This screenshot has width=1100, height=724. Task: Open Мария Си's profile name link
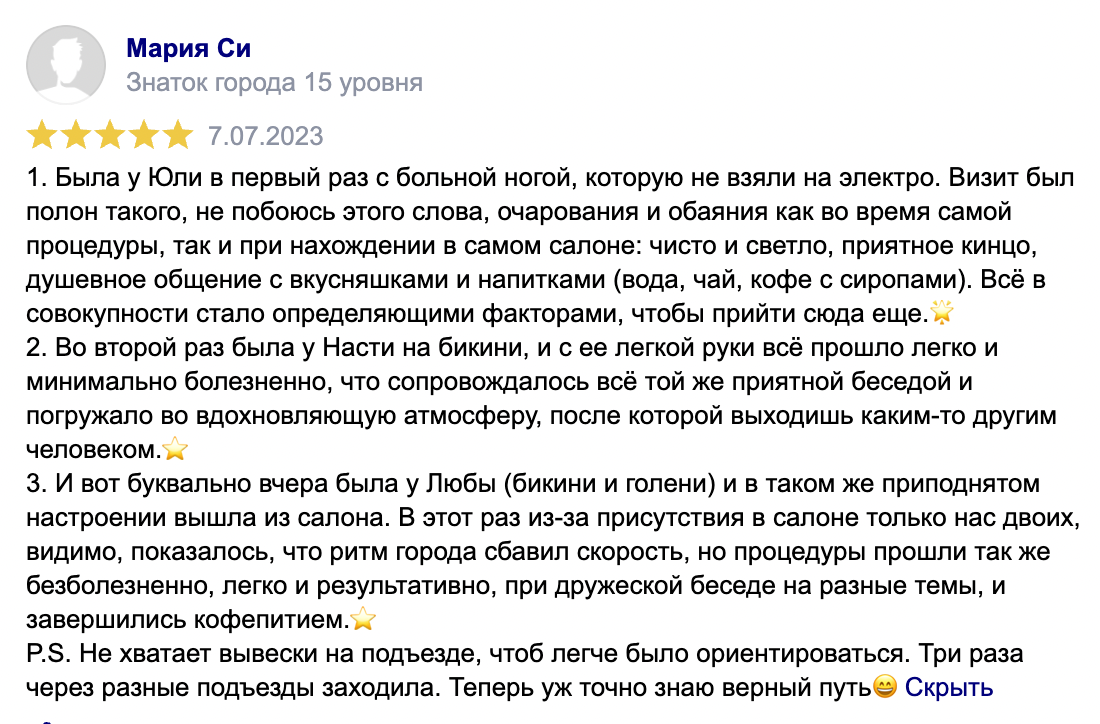pos(188,47)
